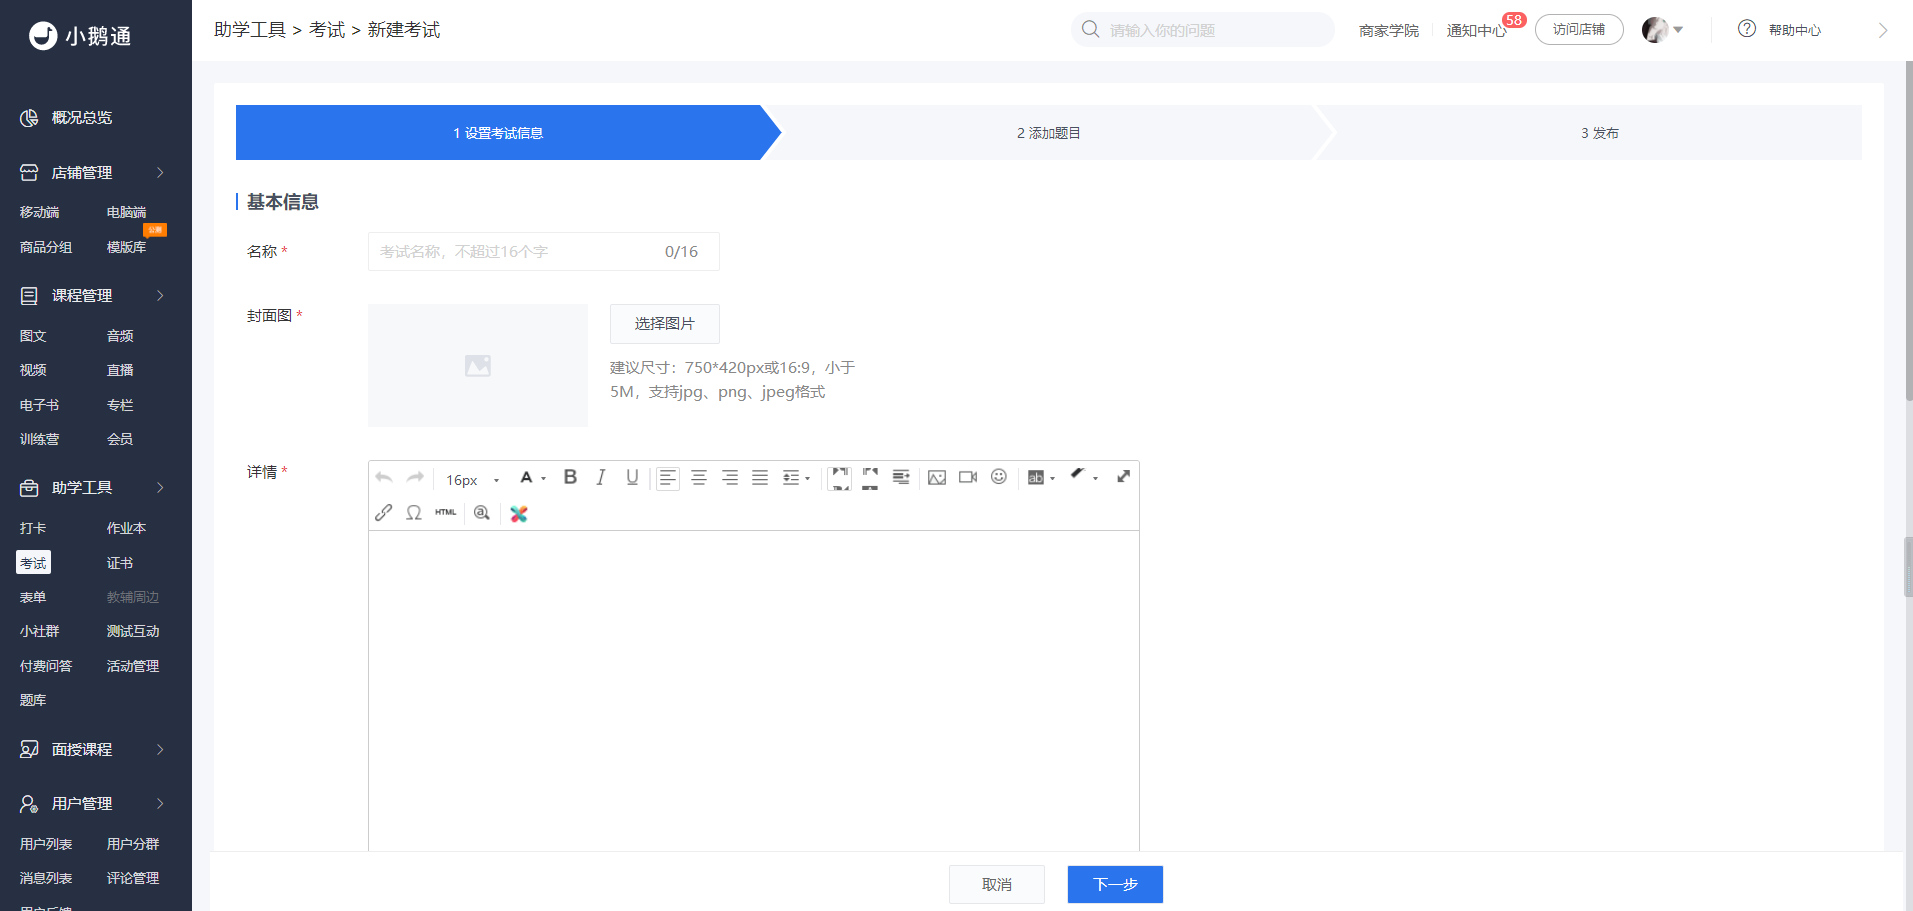Click the 选择图片 button
The width and height of the screenshot is (1913, 911).
664,323
